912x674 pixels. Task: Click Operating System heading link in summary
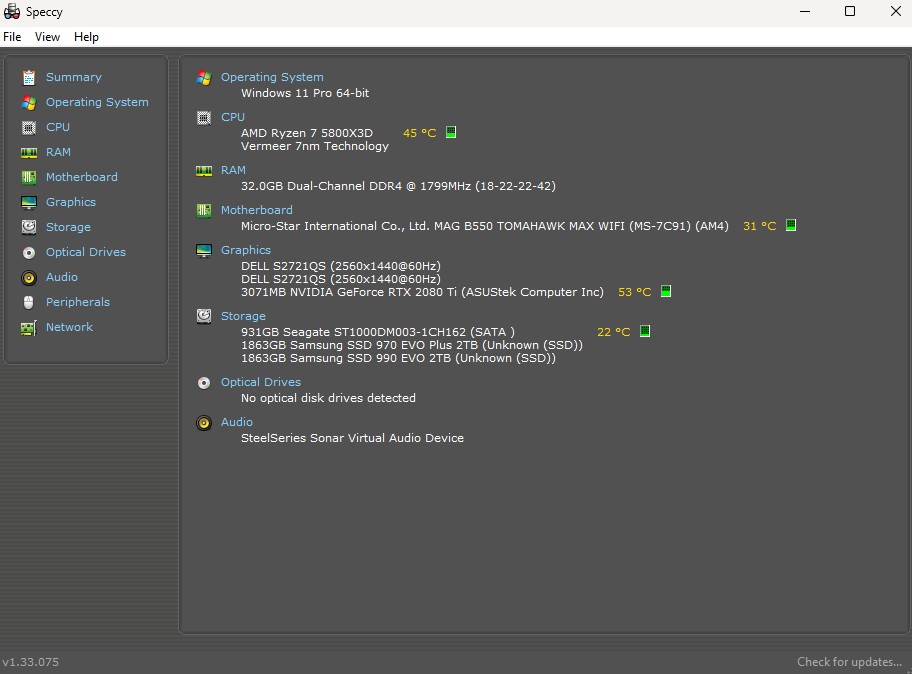pyautogui.click(x=272, y=77)
